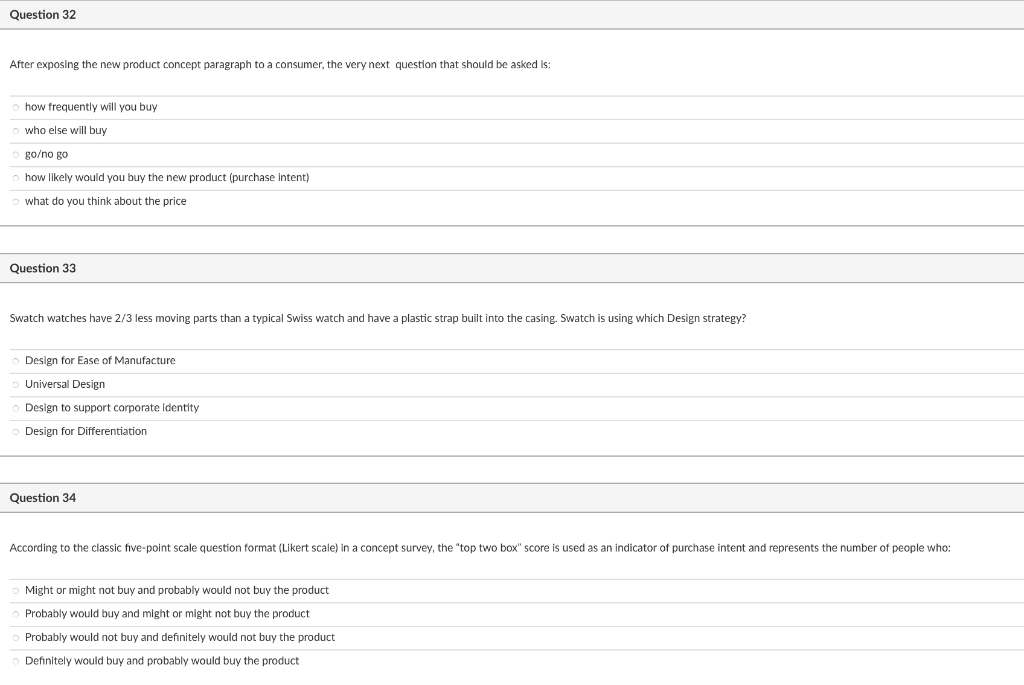Choose "Design to support corporate identity"
1024x685 pixels.
[14, 407]
